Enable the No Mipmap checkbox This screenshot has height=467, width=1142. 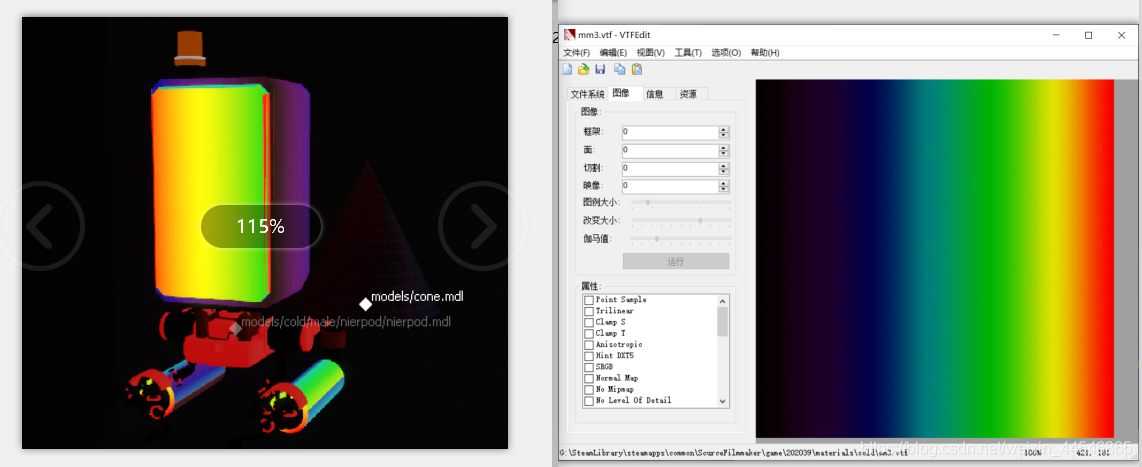coord(588,390)
